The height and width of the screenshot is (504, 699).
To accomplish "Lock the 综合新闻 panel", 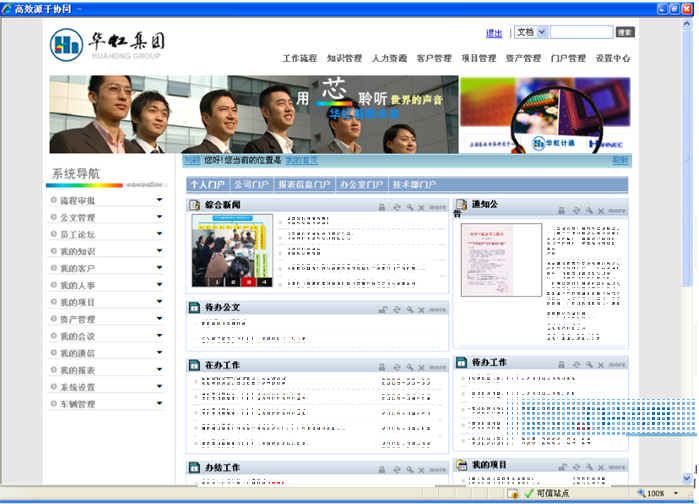I will (382, 207).
